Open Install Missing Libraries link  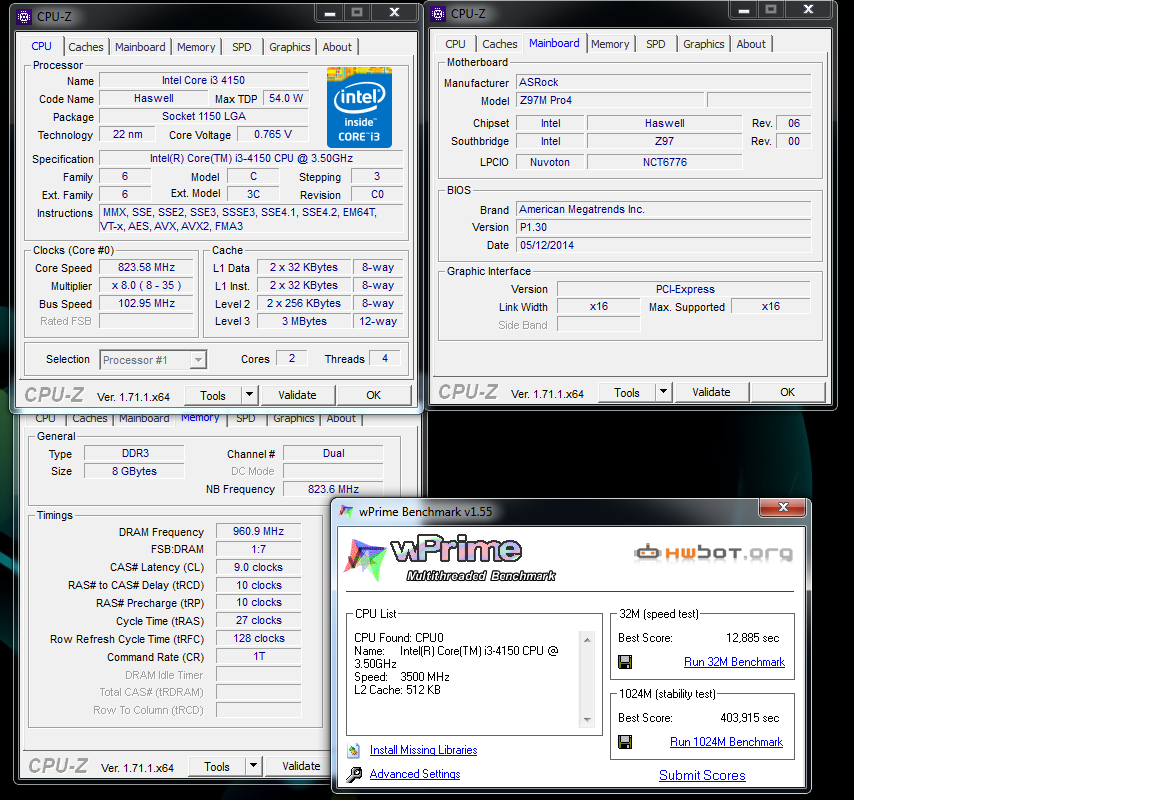point(423,750)
